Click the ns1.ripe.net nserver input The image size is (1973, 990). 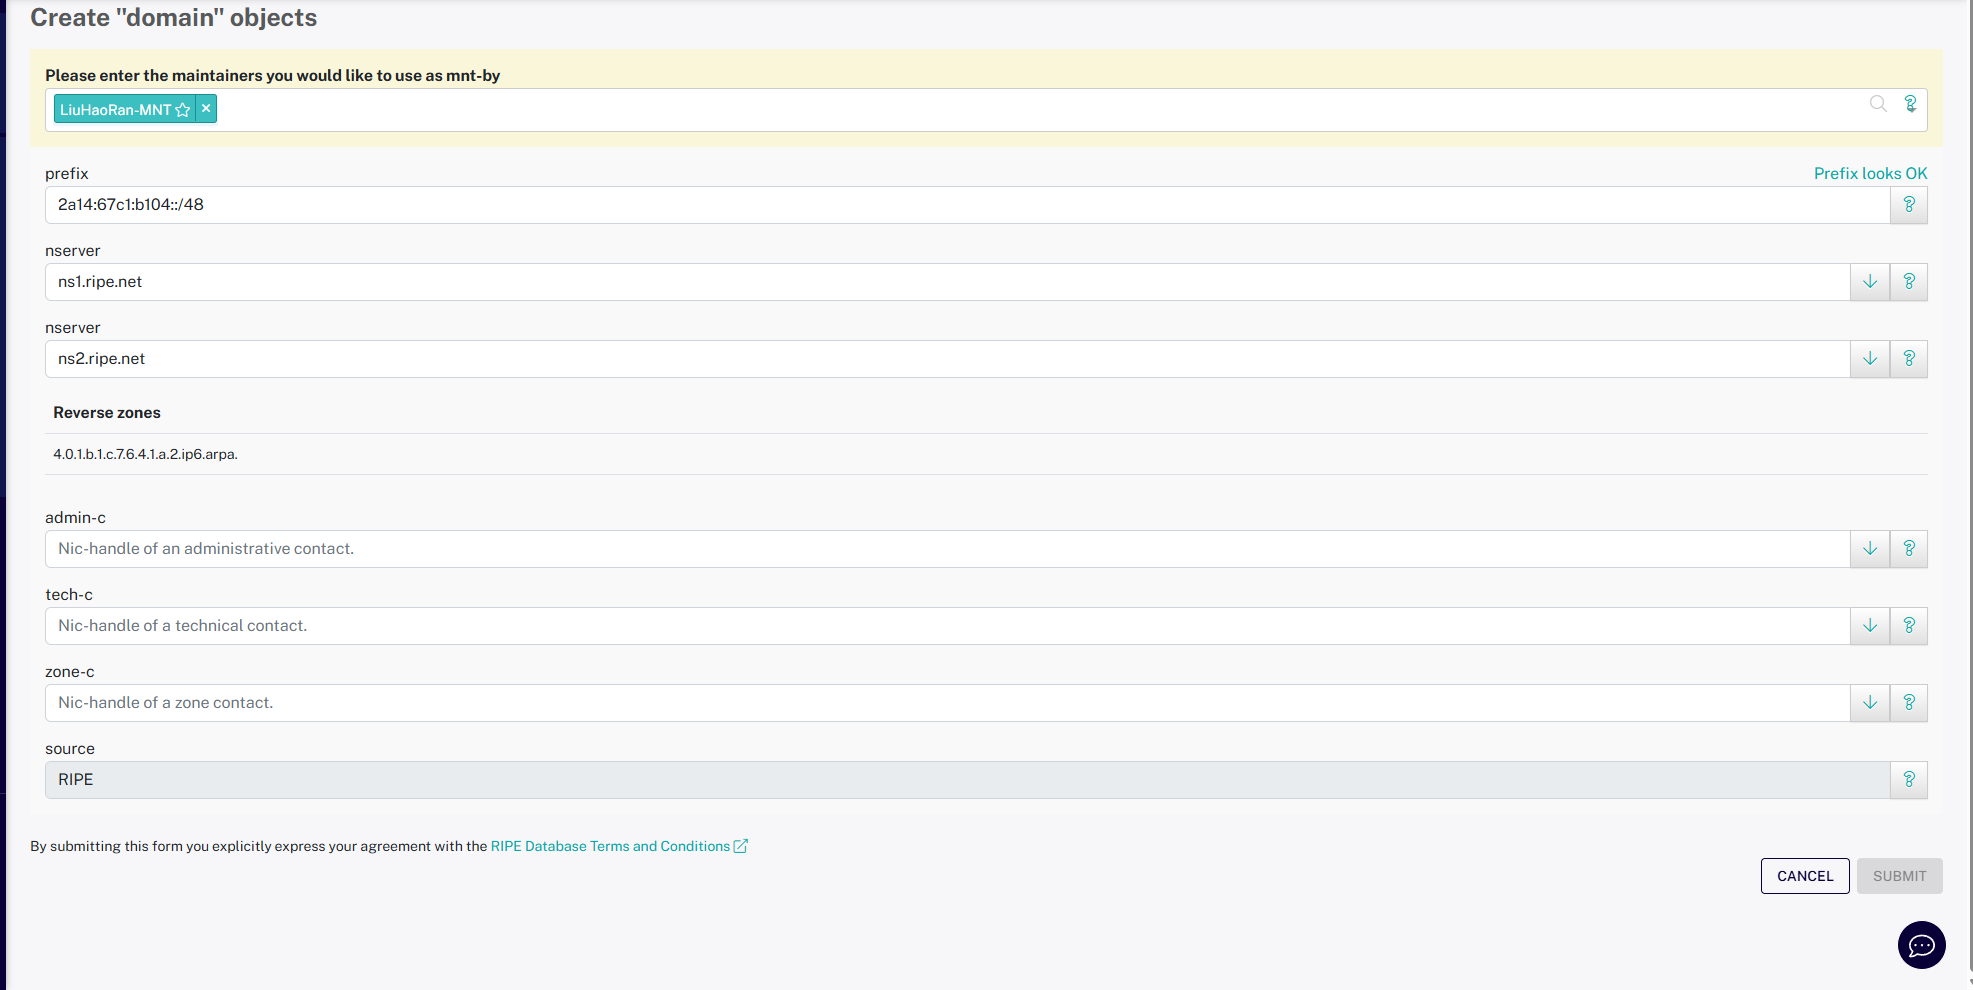(947, 282)
